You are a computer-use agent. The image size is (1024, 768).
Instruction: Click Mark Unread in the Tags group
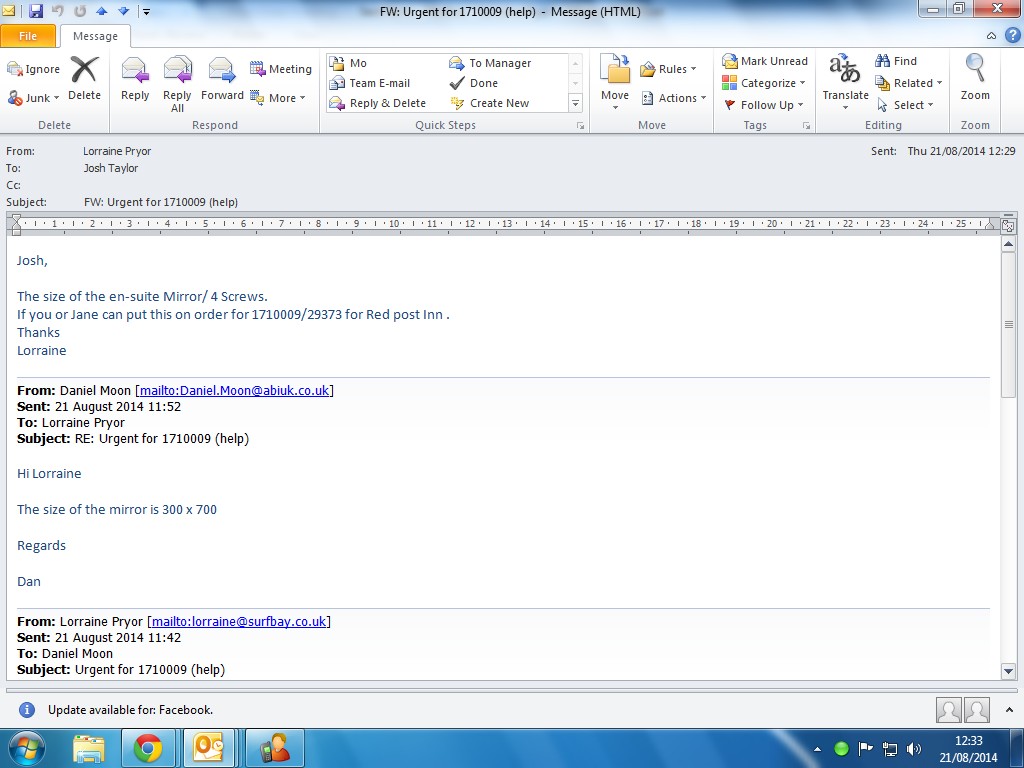pyautogui.click(x=765, y=61)
